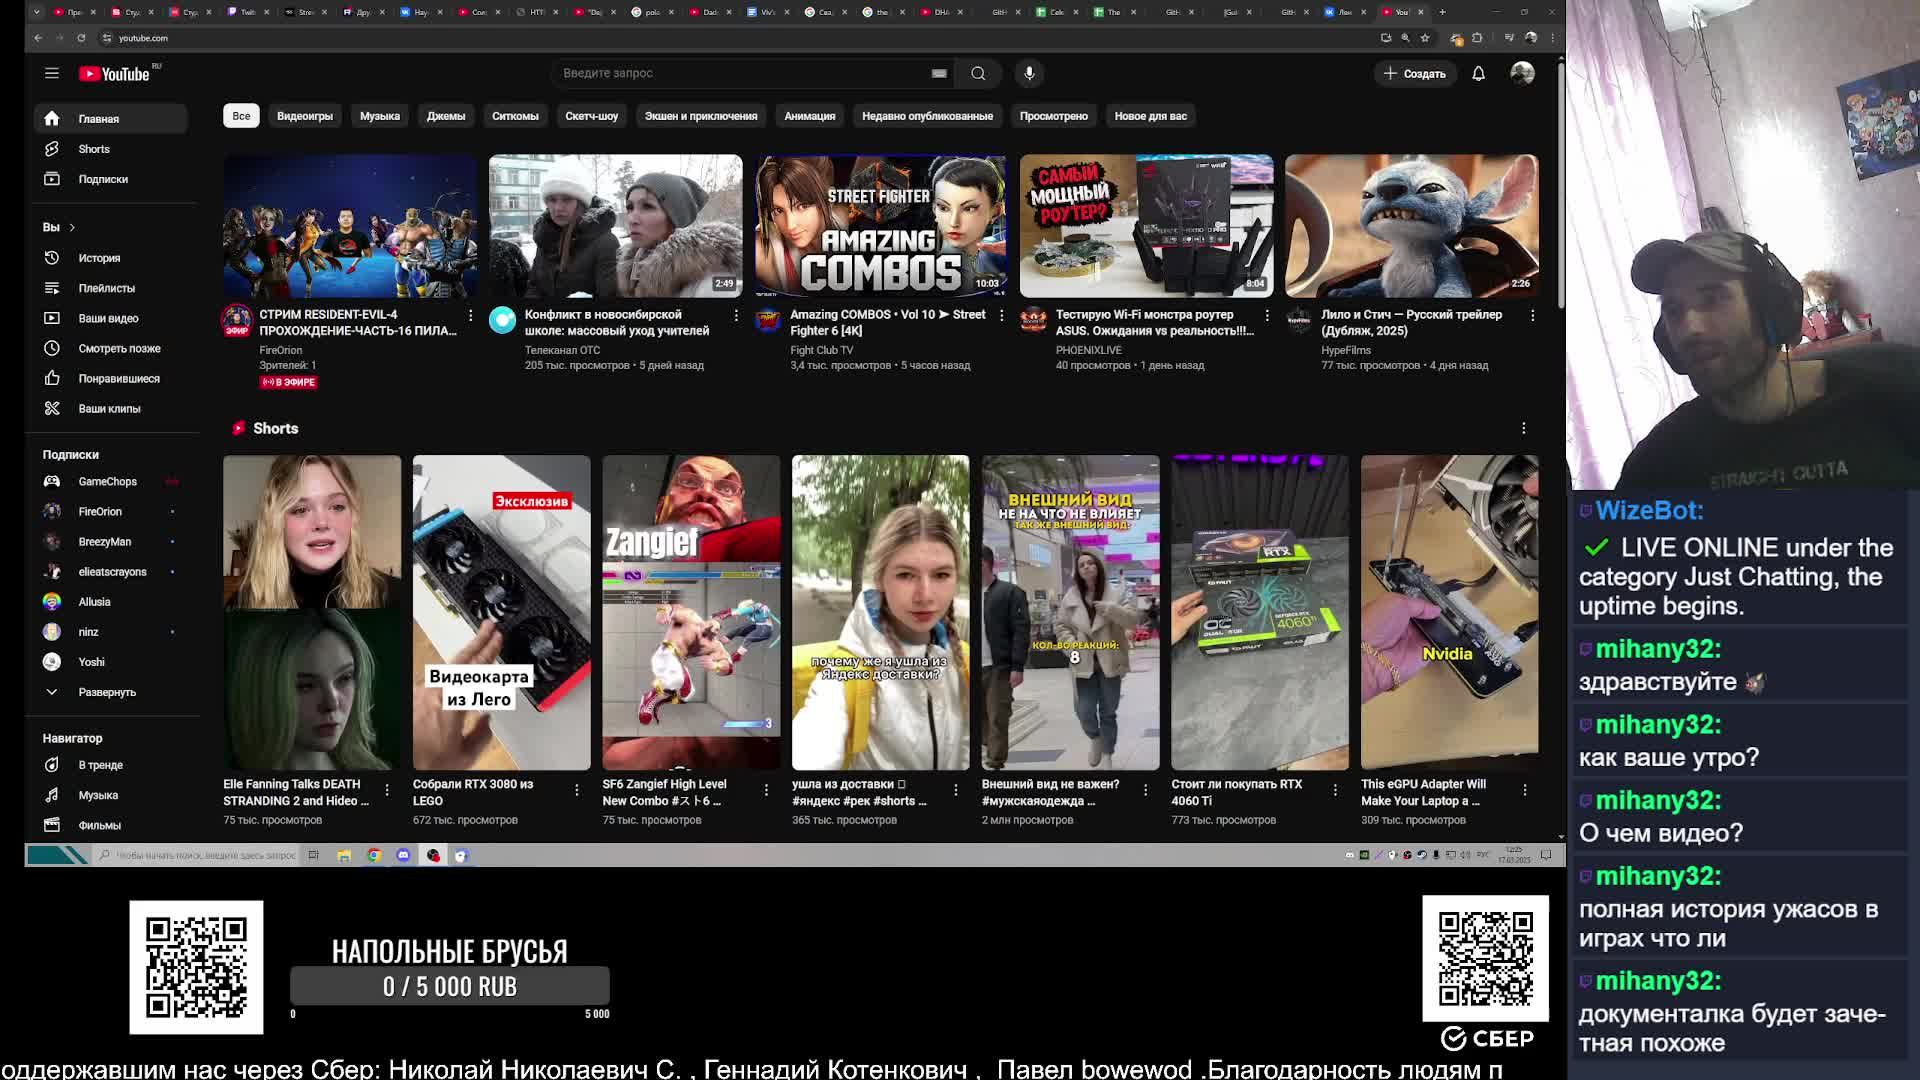Open Discord from the taskbar

click(x=403, y=855)
